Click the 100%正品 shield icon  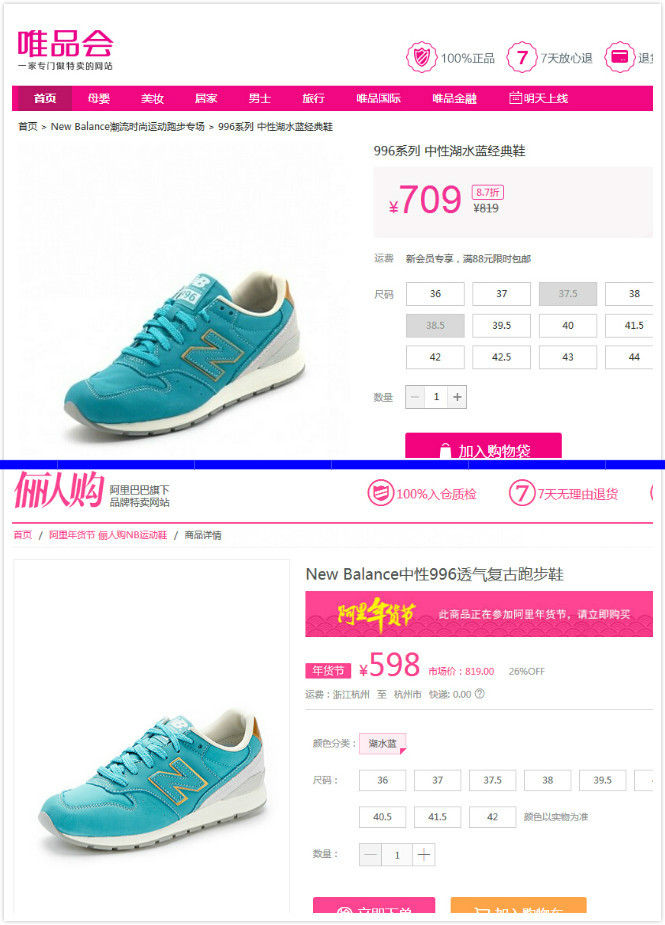(x=421, y=57)
